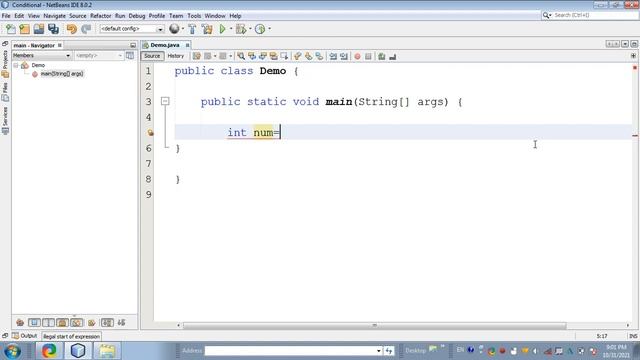Toggle Show Fields filter in Navigator
The height and width of the screenshot is (360, 640).
click(x=34, y=322)
